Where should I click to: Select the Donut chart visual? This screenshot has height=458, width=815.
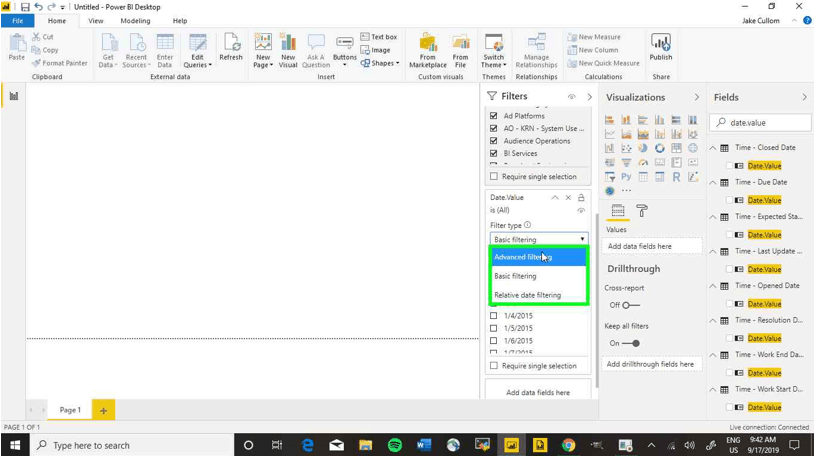click(x=660, y=148)
